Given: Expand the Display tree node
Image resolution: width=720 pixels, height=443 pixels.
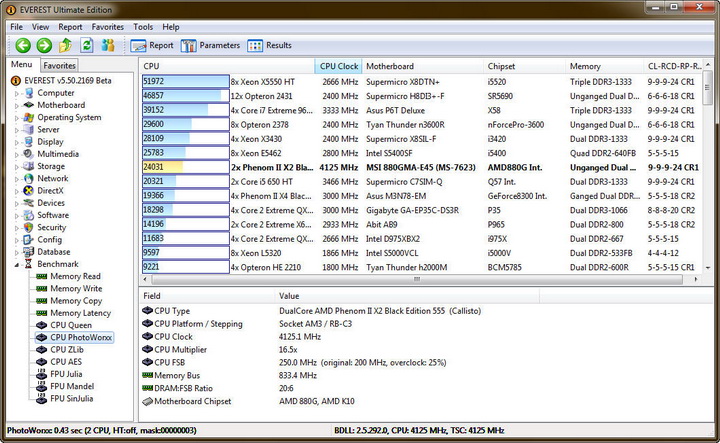Looking at the screenshot, I should click(17, 142).
